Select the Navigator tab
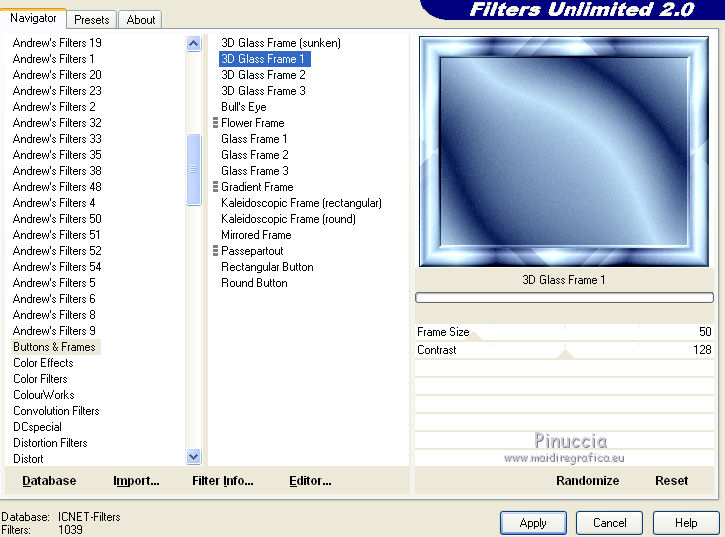Image resolution: width=725 pixels, height=537 pixels. [x=33, y=19]
